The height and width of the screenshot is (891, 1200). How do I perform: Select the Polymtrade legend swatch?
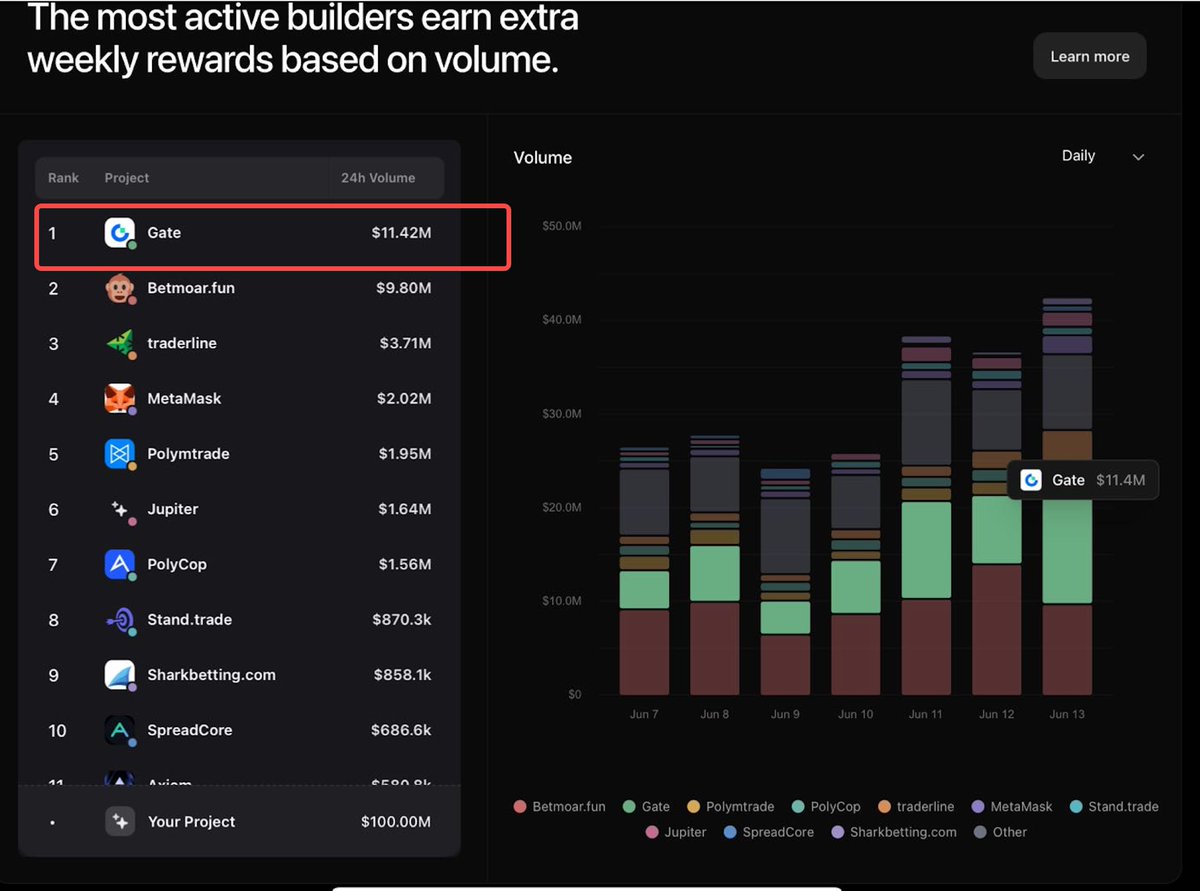tap(692, 806)
